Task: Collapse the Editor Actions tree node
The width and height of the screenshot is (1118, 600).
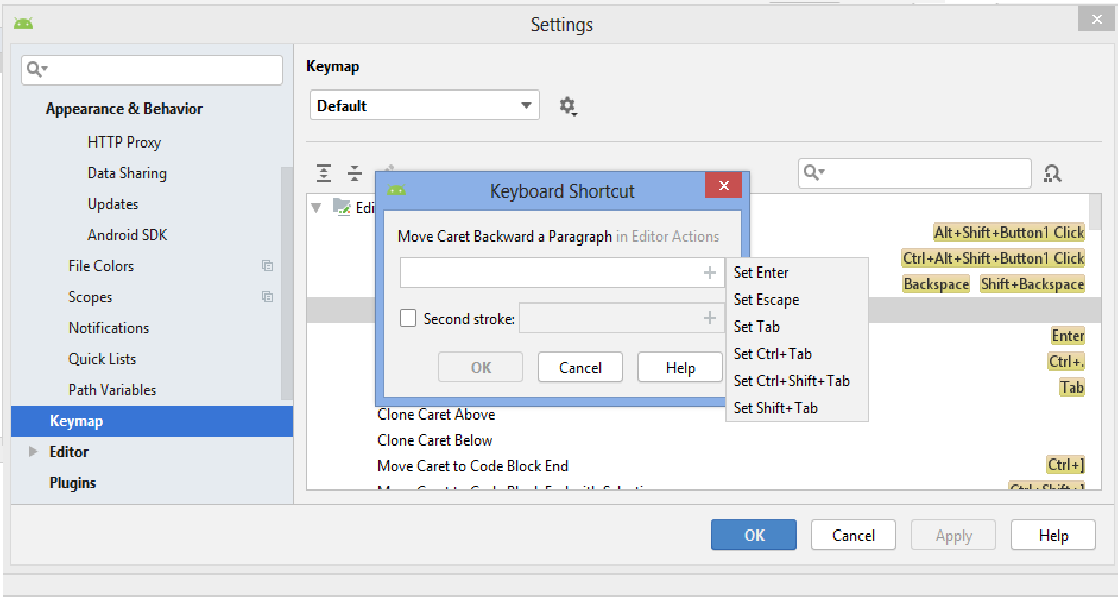Action: click(x=317, y=208)
